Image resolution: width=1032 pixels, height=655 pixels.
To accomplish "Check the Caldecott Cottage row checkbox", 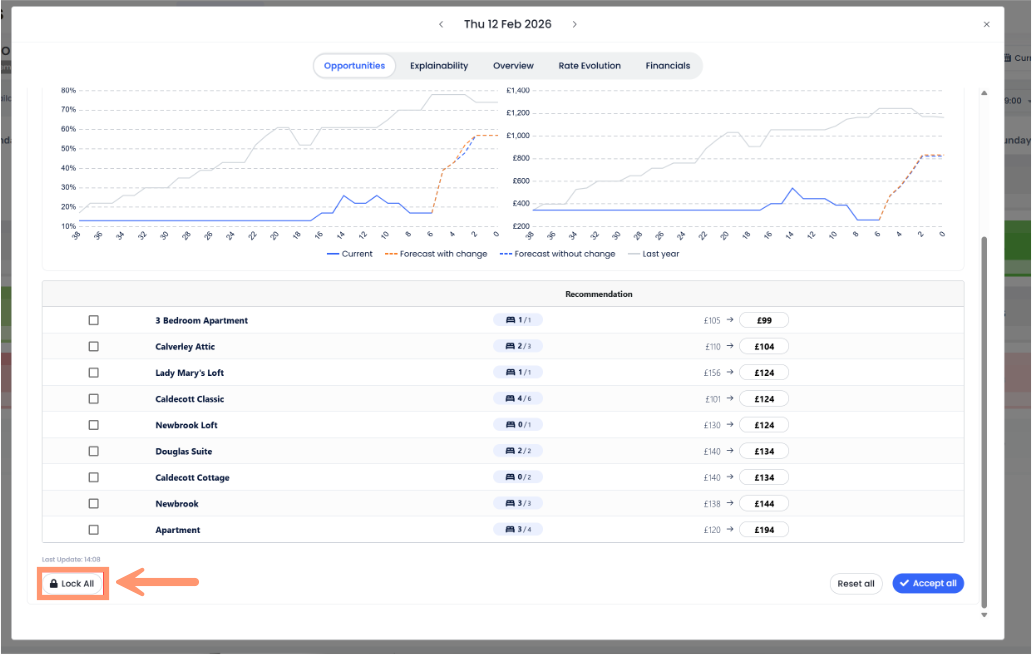I will (x=94, y=478).
